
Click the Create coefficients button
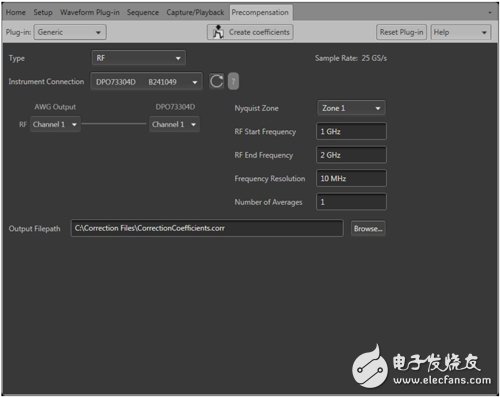click(x=250, y=32)
